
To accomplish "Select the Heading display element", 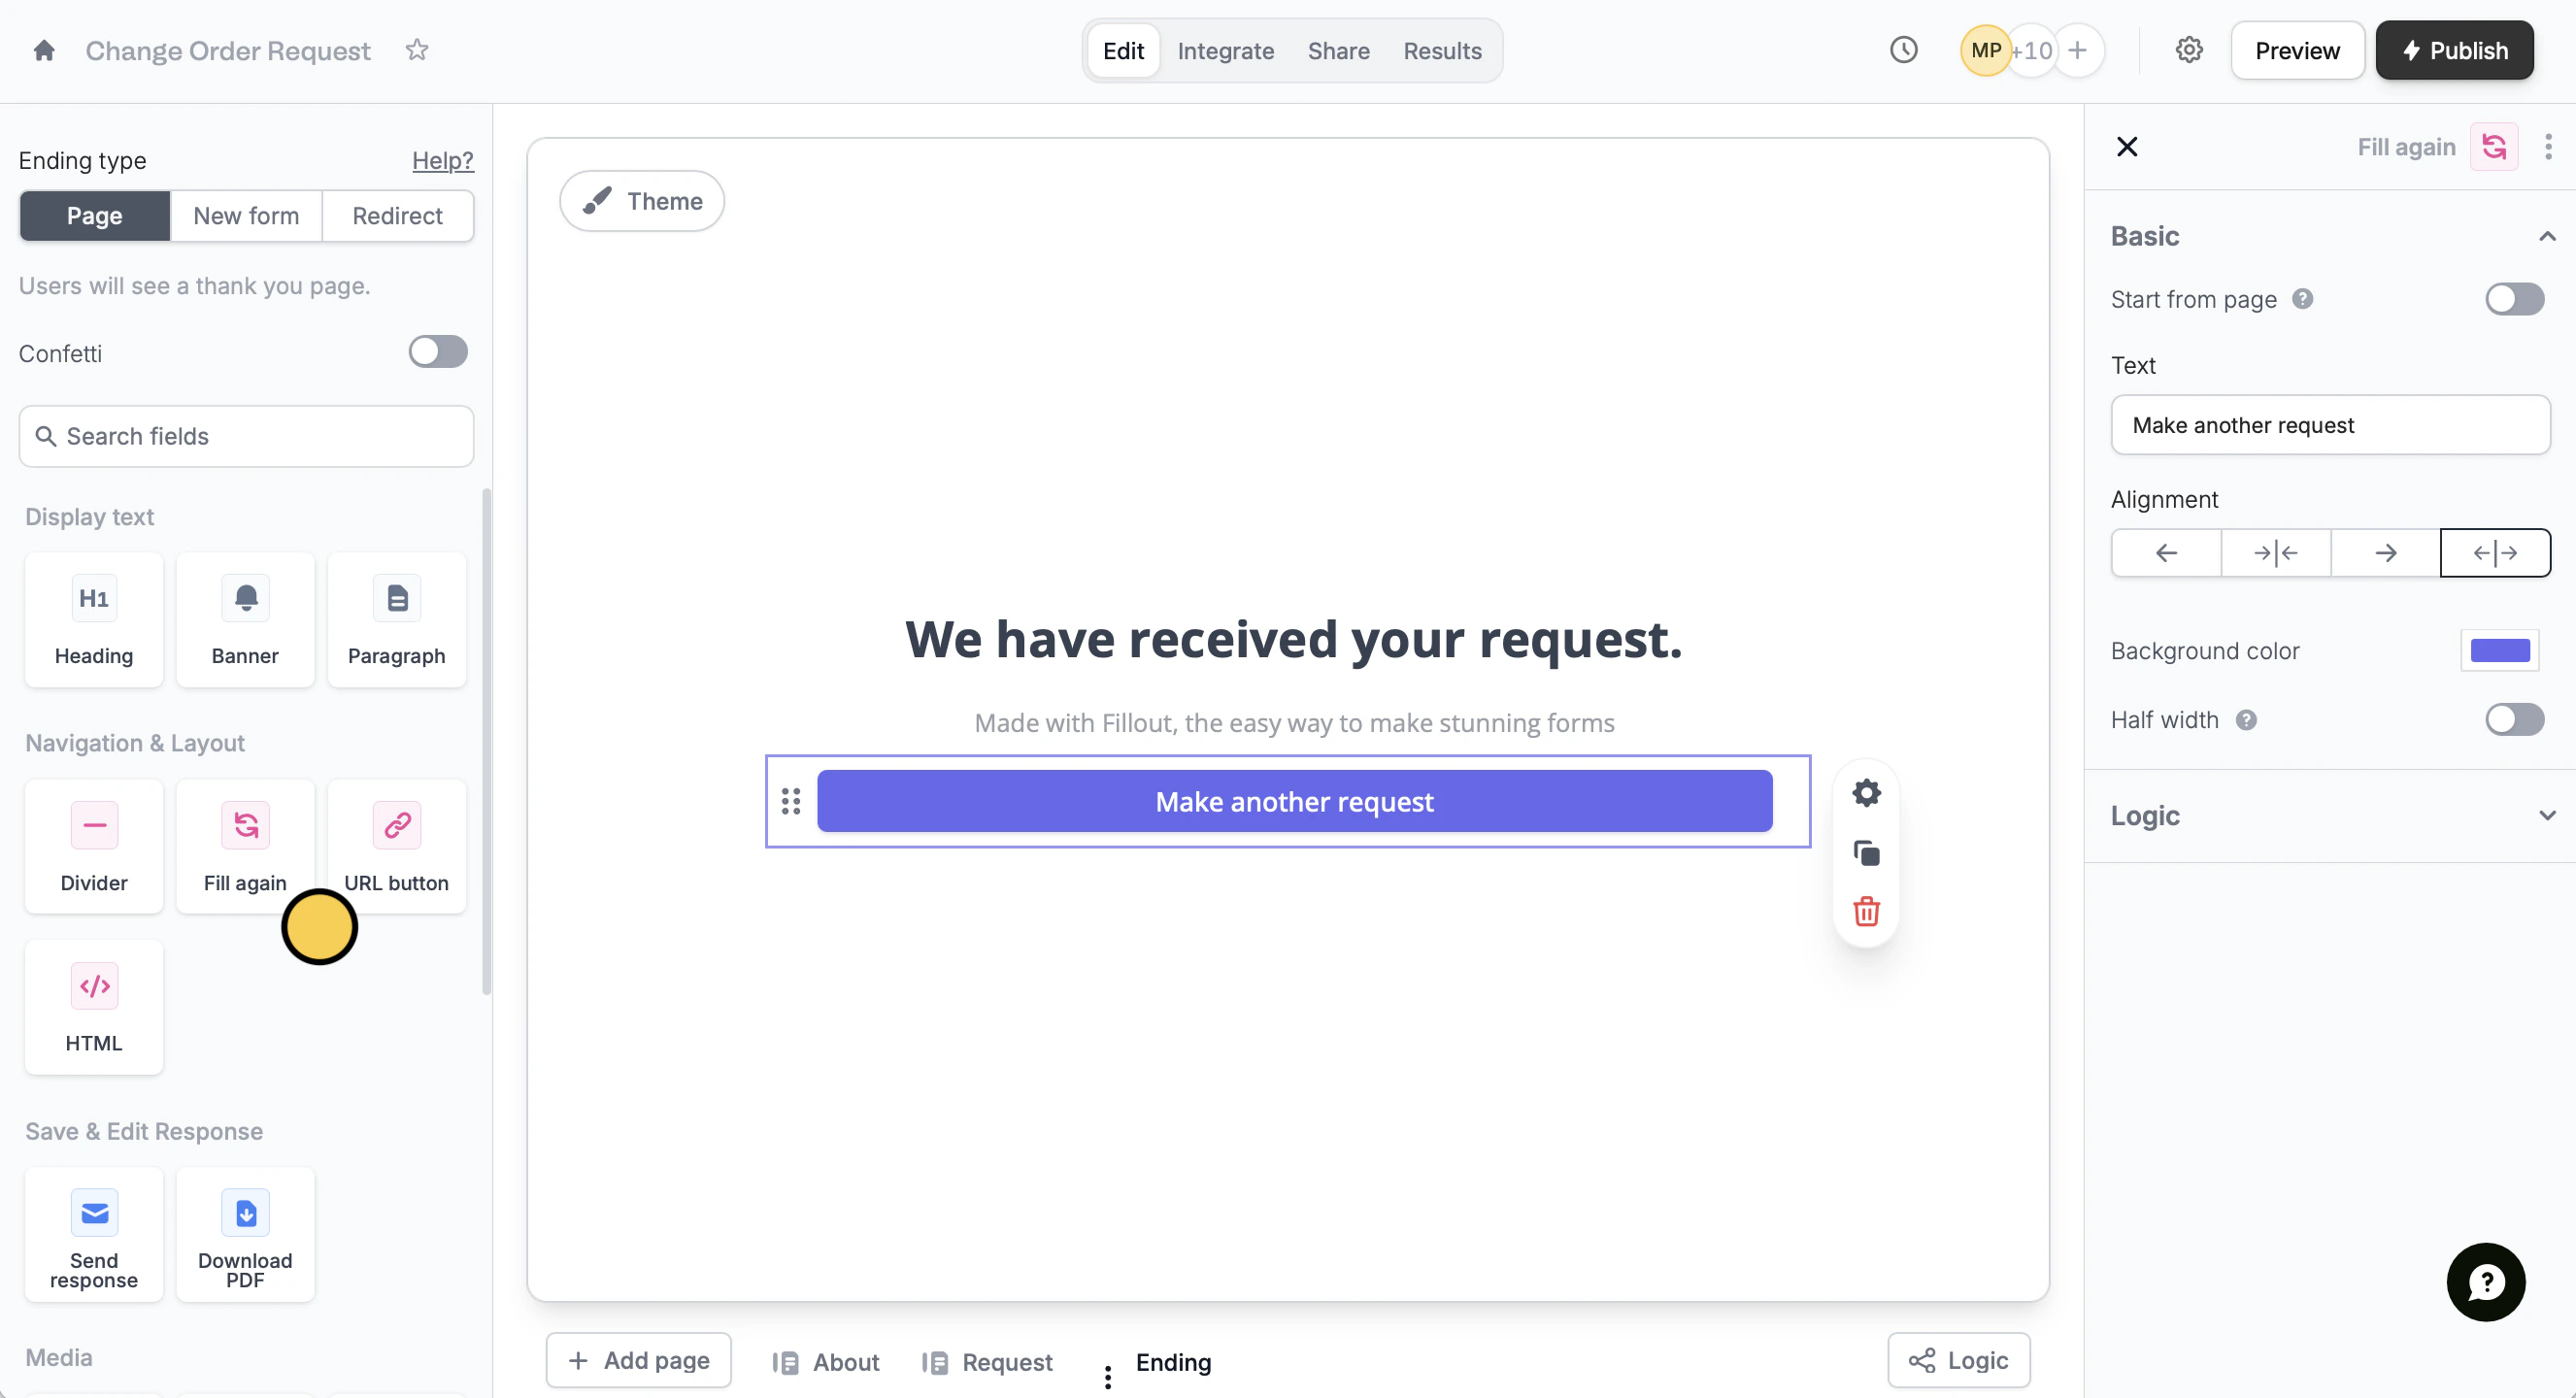I will click(x=93, y=620).
